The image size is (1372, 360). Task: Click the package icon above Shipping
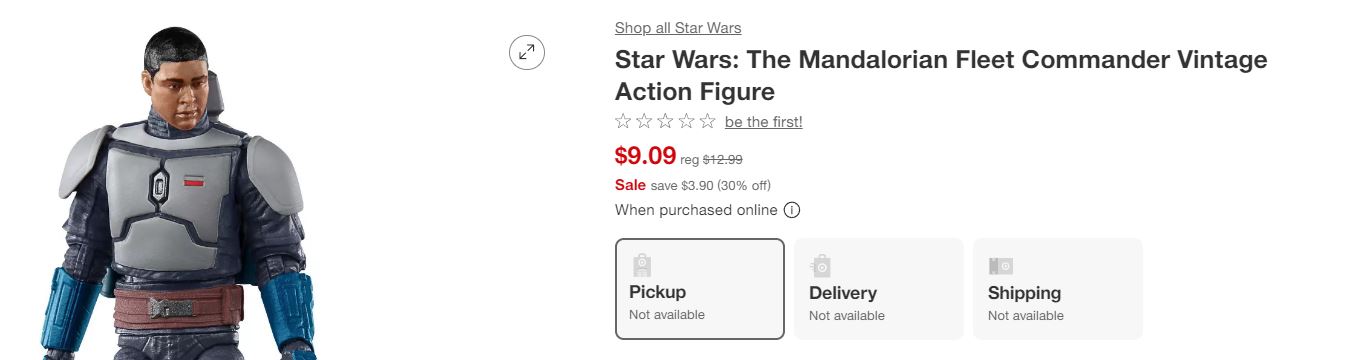click(1001, 266)
